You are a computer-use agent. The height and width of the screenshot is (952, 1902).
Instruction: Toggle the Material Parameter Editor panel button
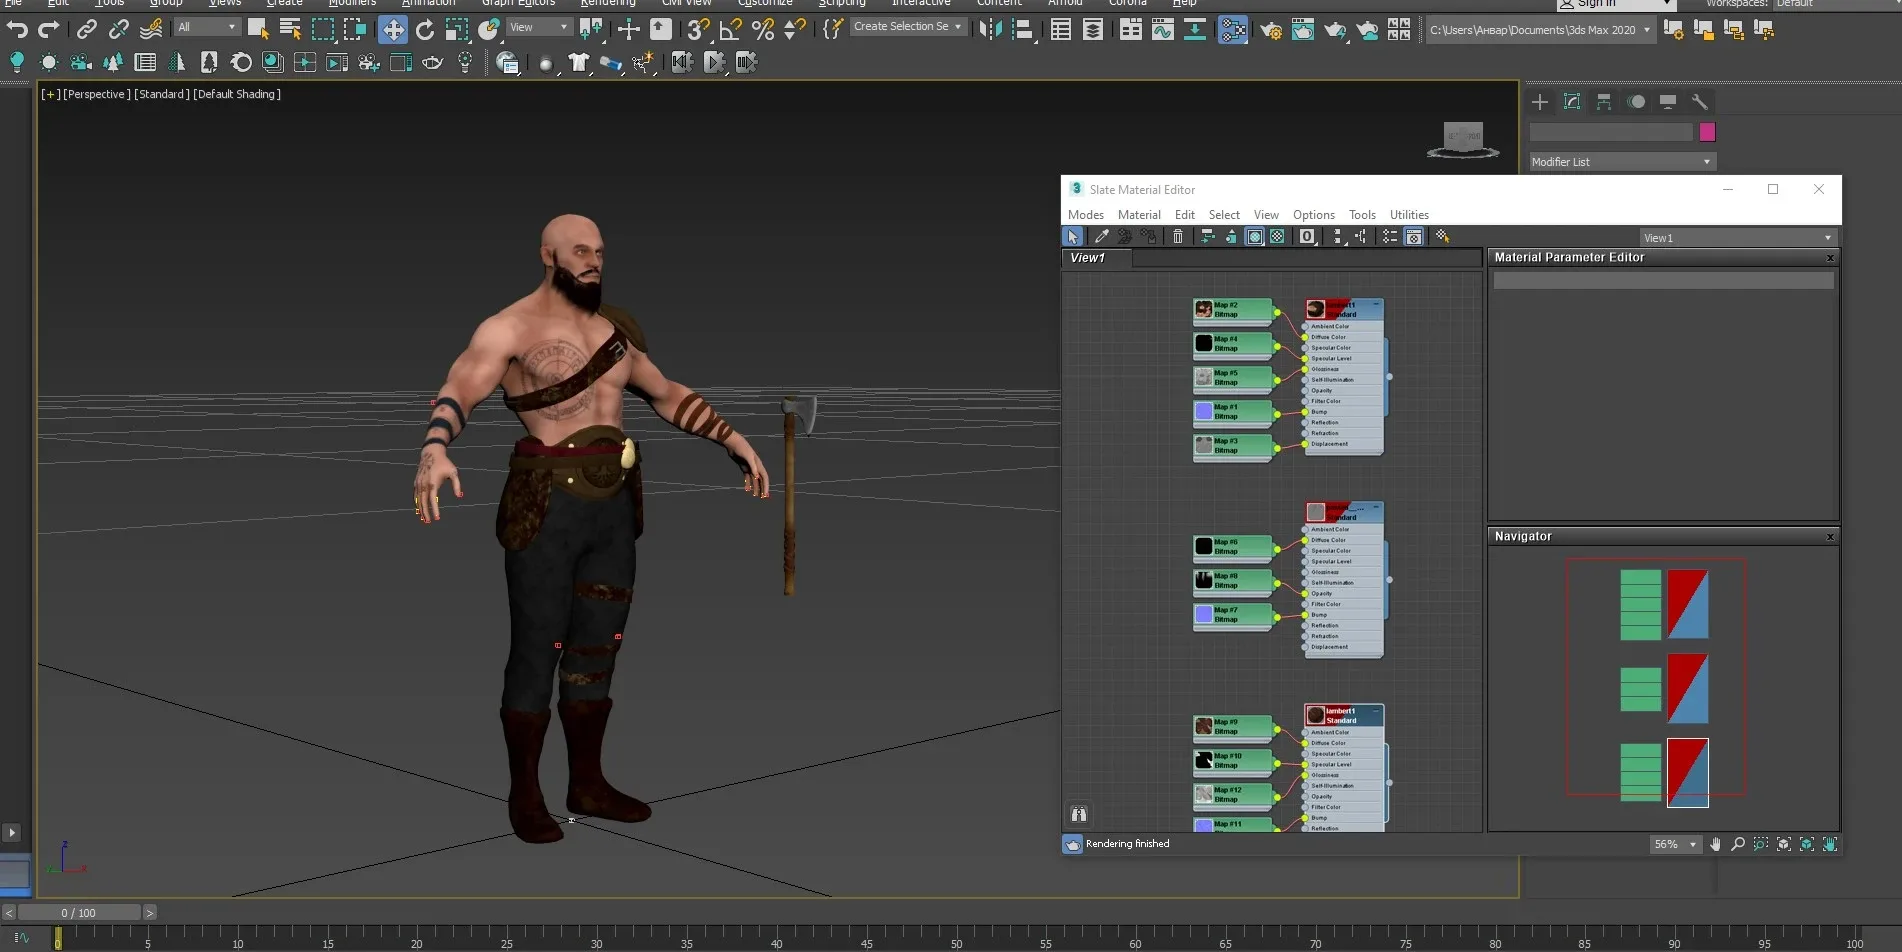pyautogui.click(x=1414, y=237)
